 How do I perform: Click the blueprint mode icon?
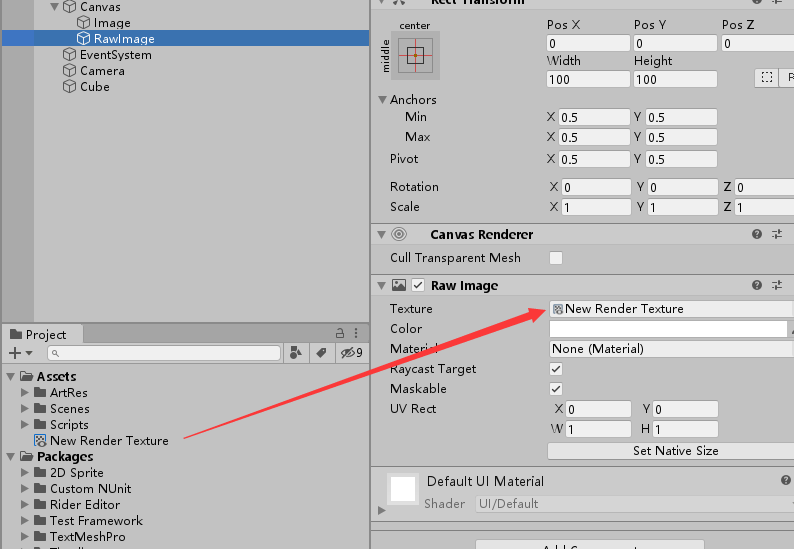tap(766, 78)
